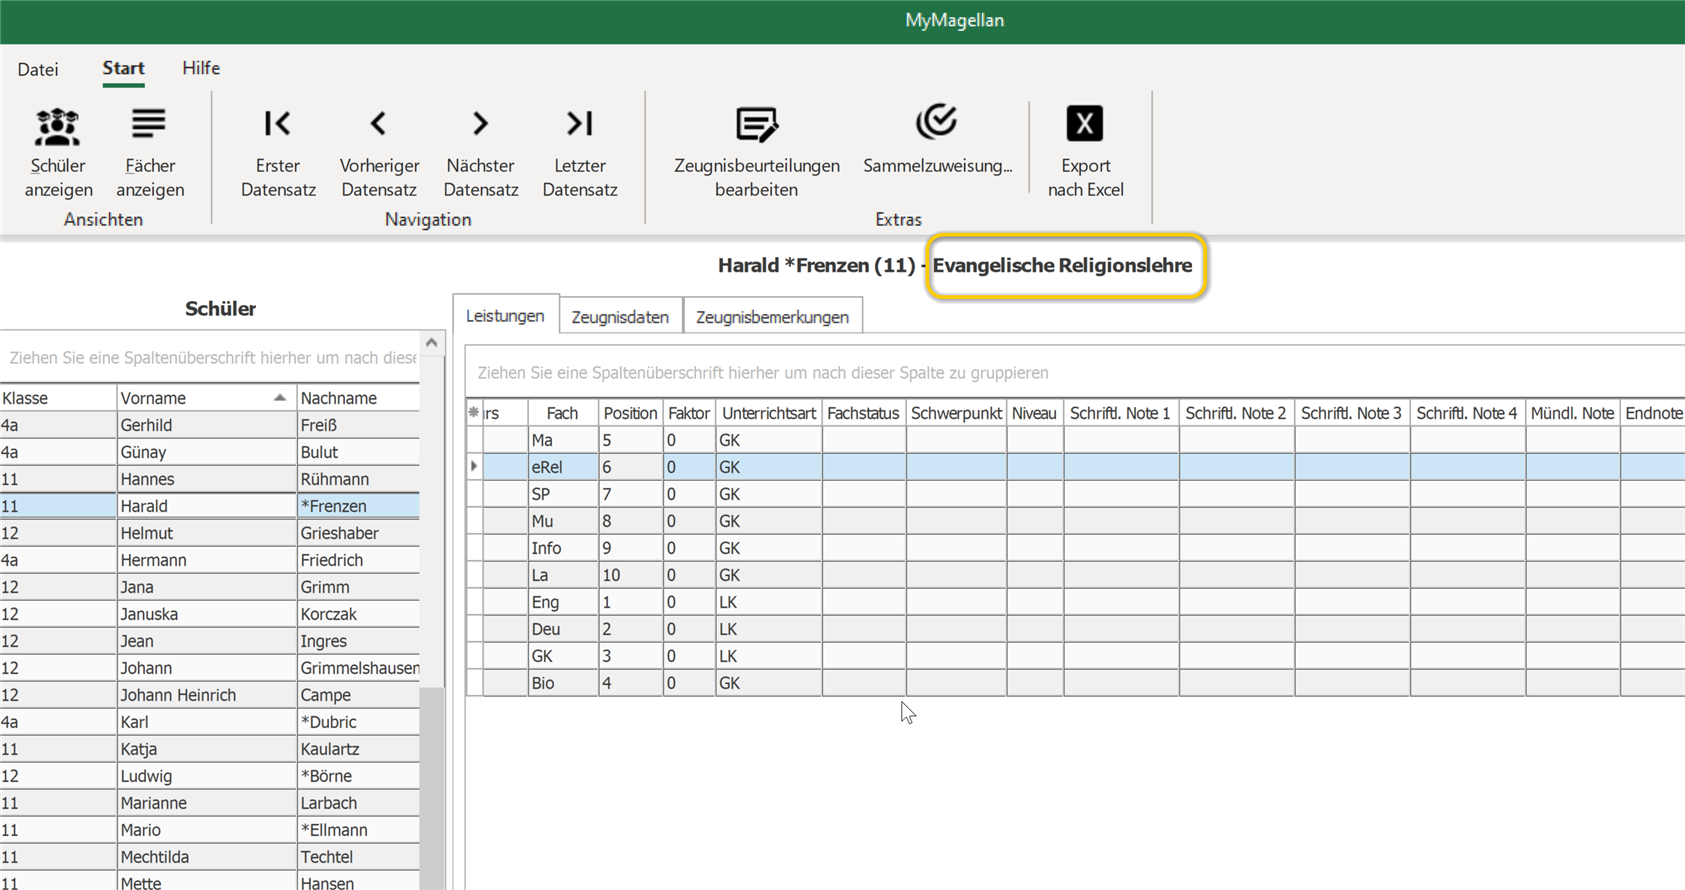Click the student list scroll-up arrow
This screenshot has height=890, width=1685.
coord(431,343)
